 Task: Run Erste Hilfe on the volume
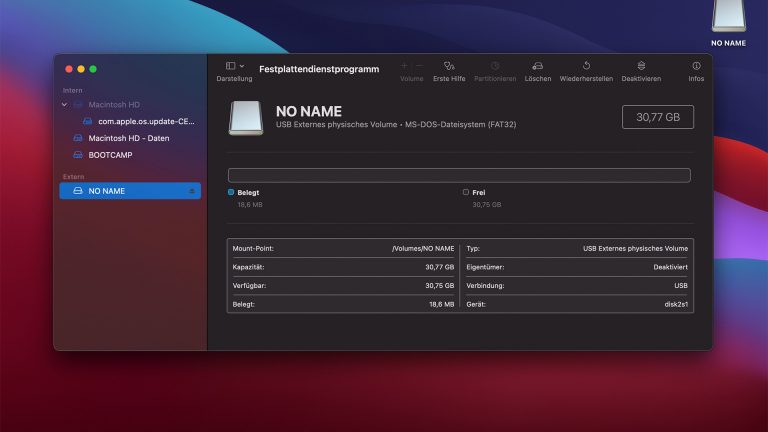coord(449,66)
